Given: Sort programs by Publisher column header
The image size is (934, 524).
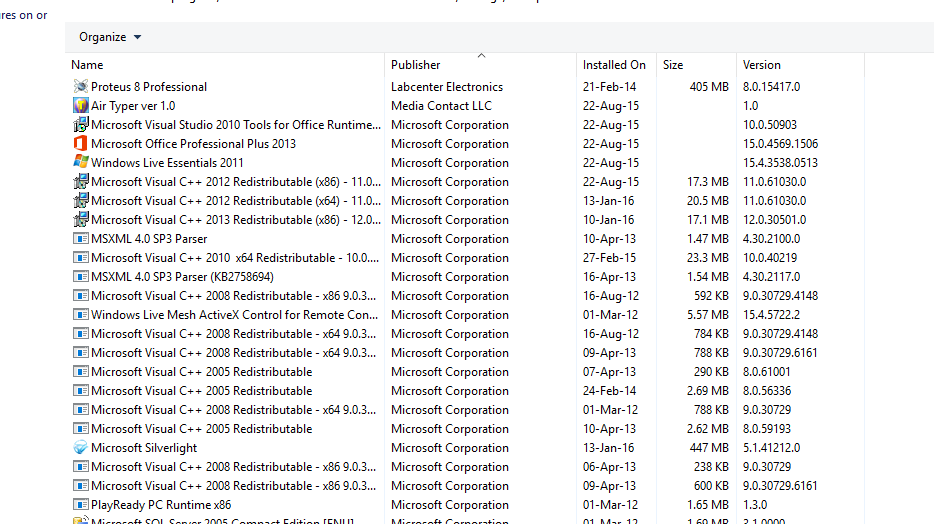Looking at the screenshot, I should click(416, 65).
